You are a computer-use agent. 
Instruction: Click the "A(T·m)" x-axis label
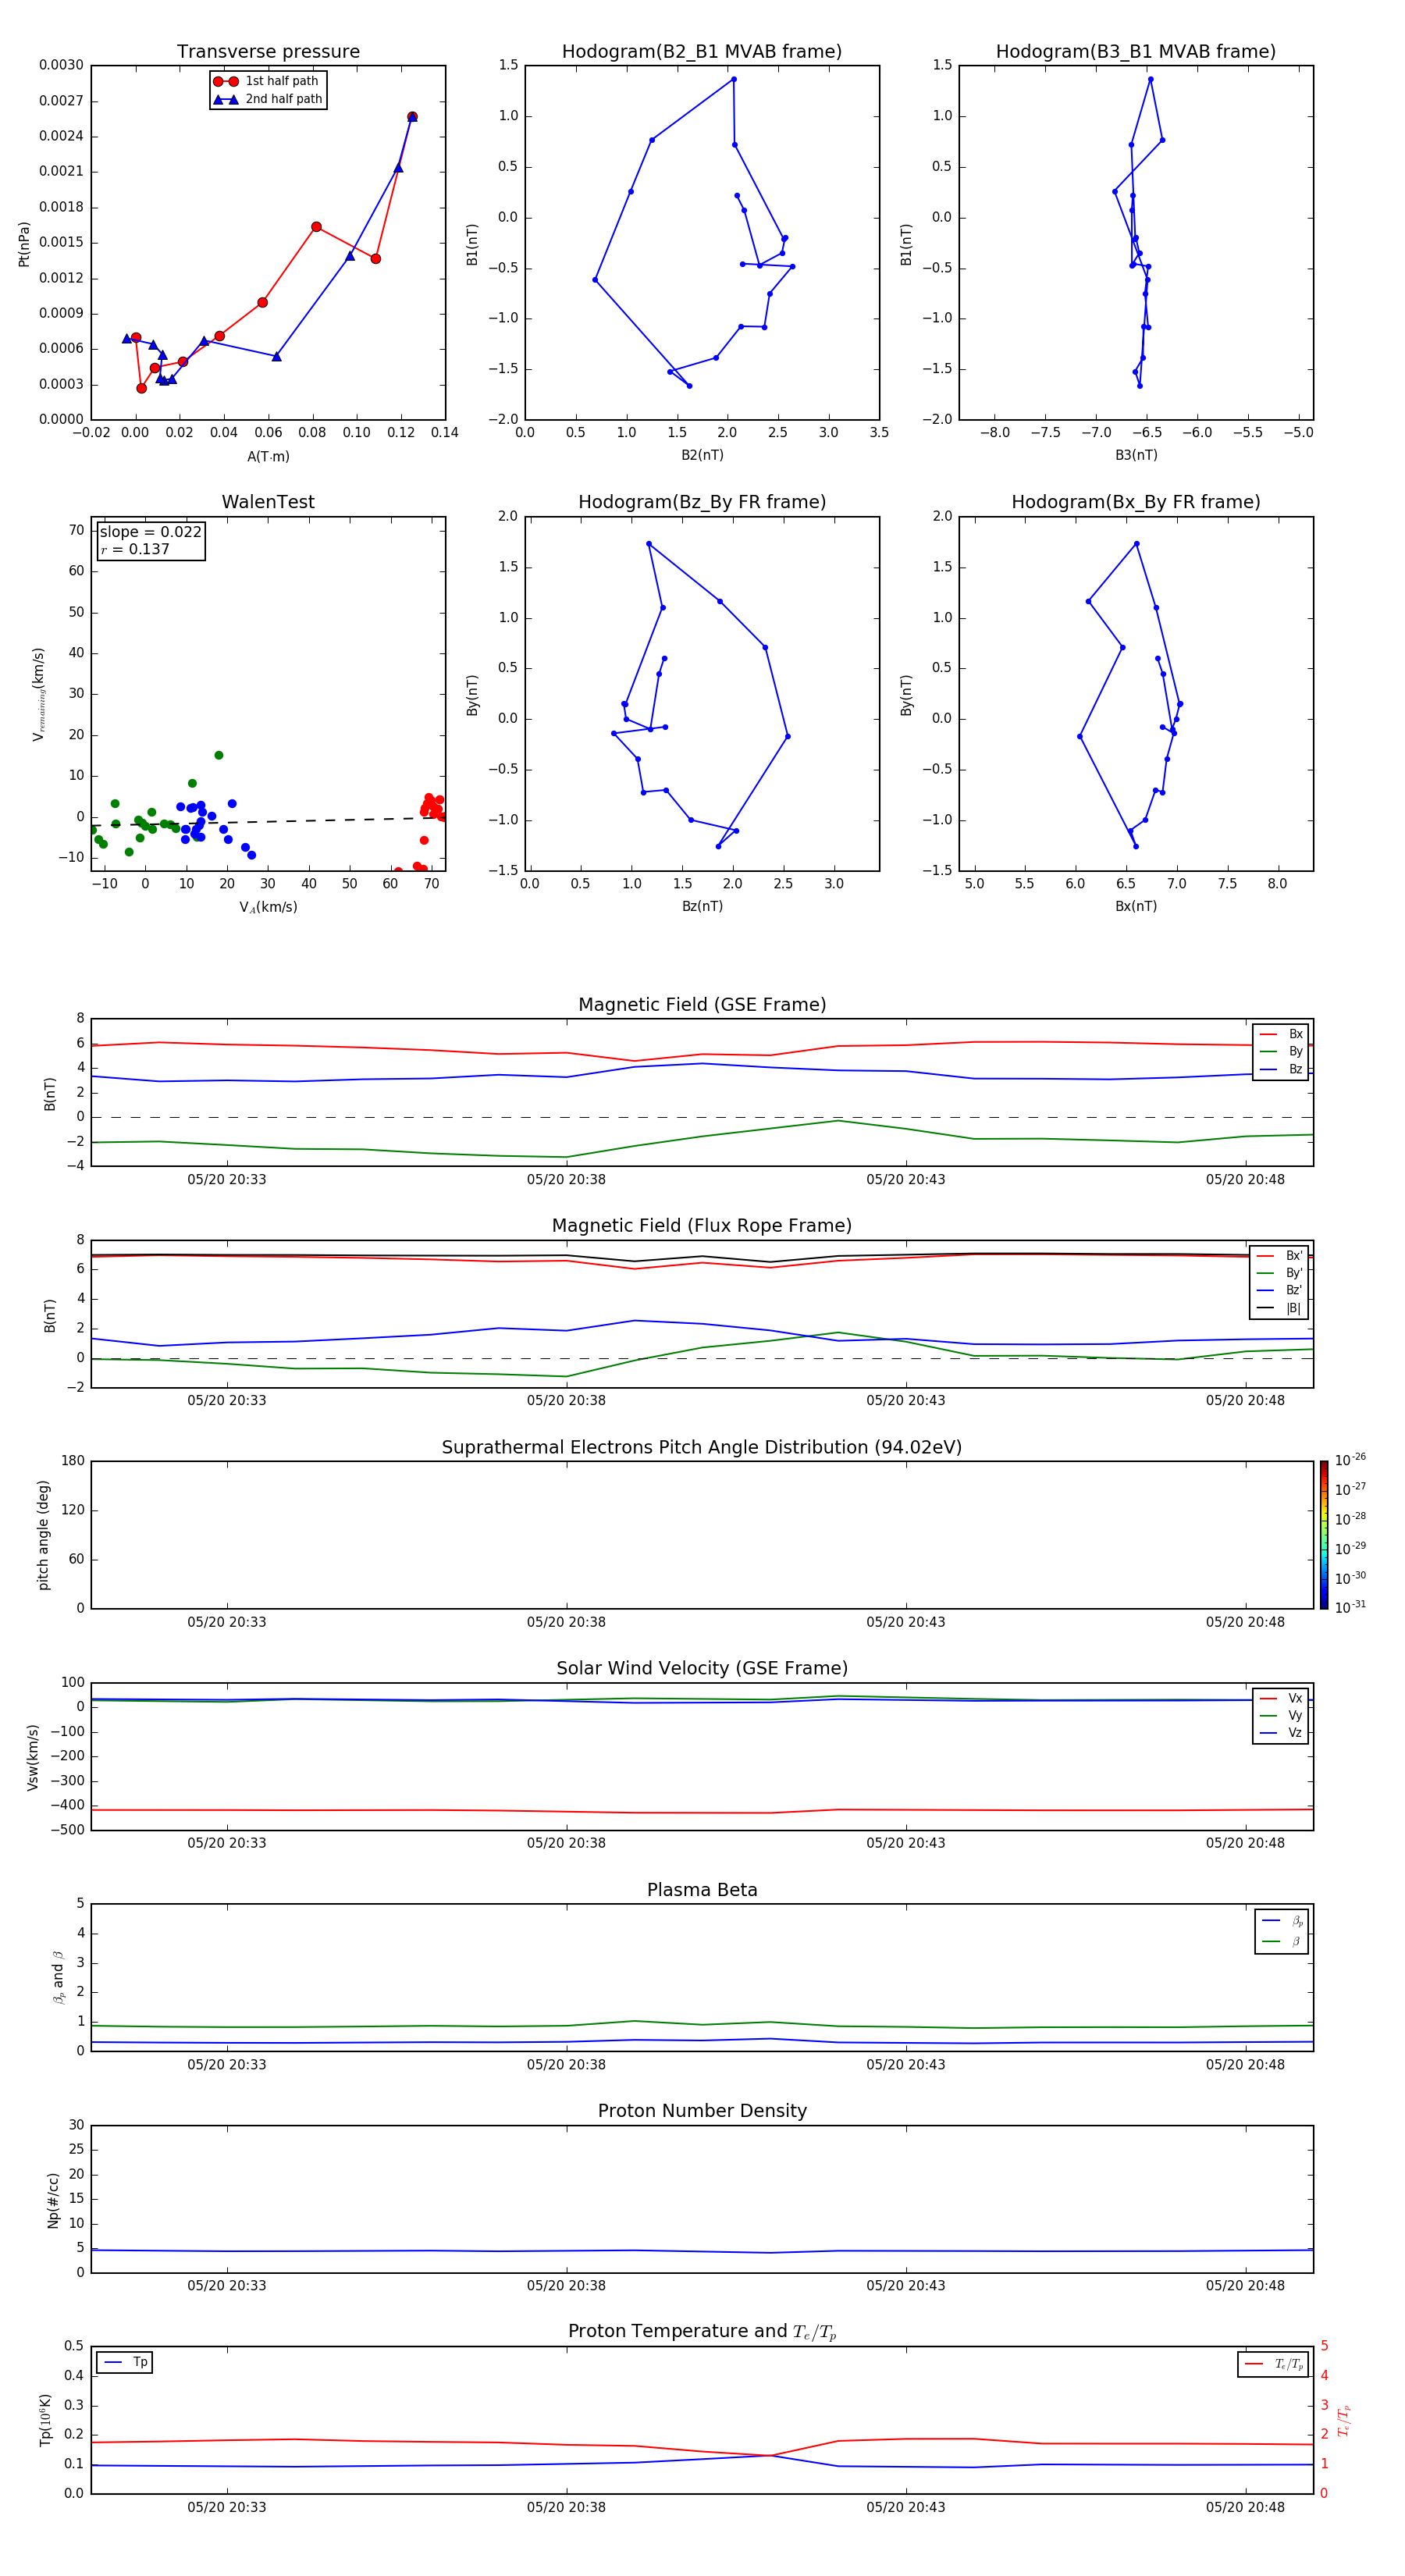click(268, 456)
